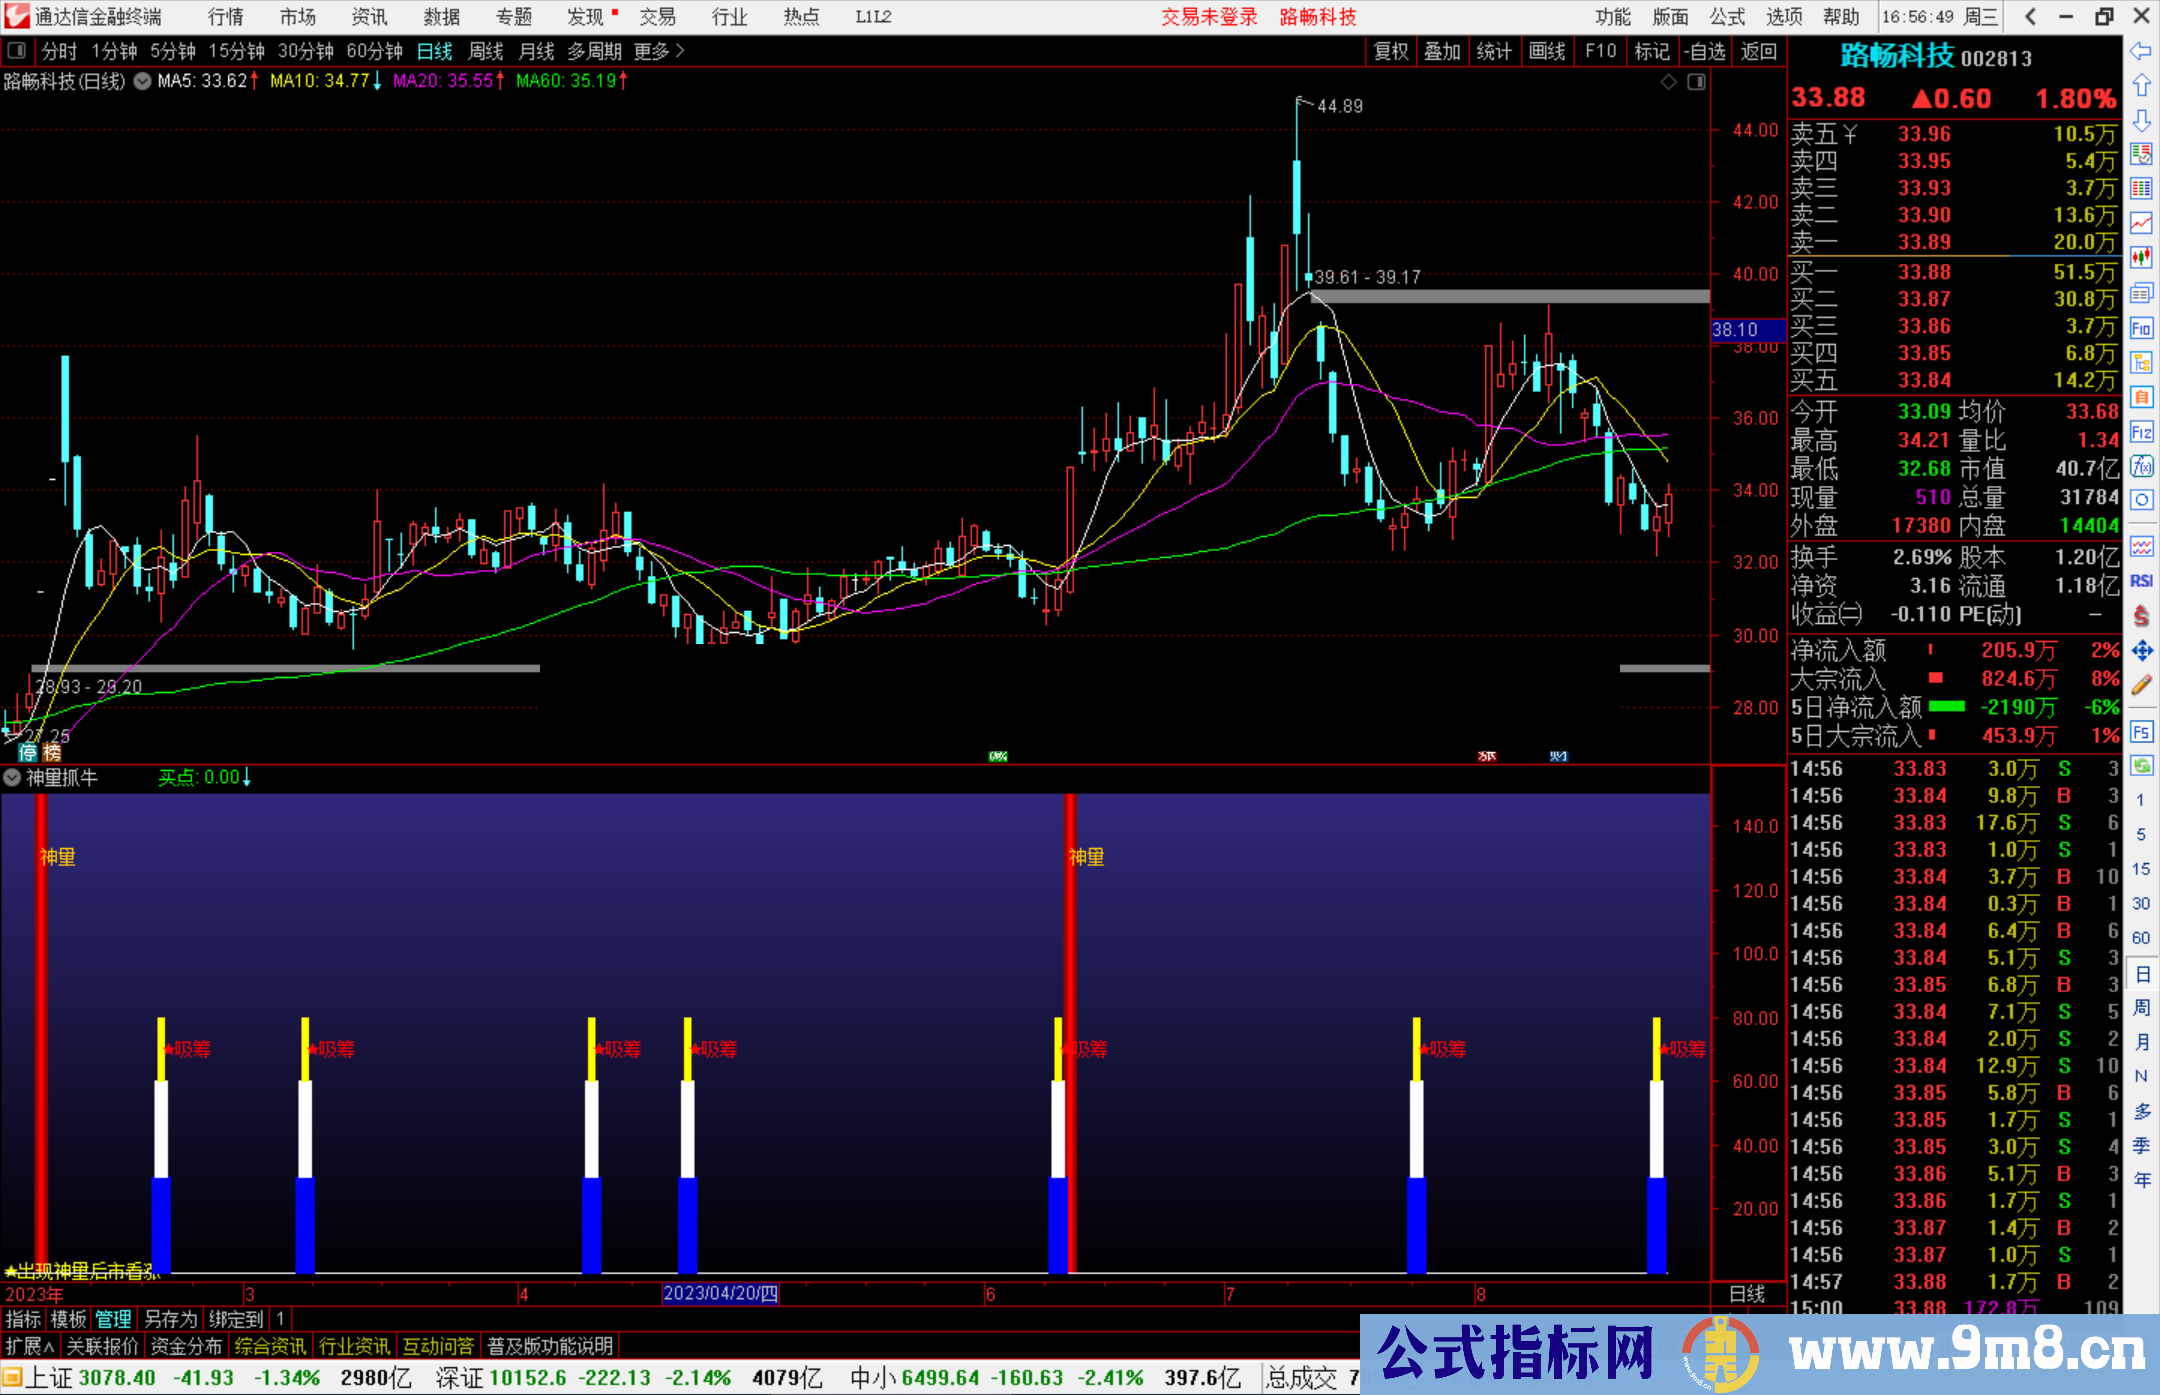Screen dimensions: 2160x1395
Task: Open the 数据 menu
Action: [440, 17]
